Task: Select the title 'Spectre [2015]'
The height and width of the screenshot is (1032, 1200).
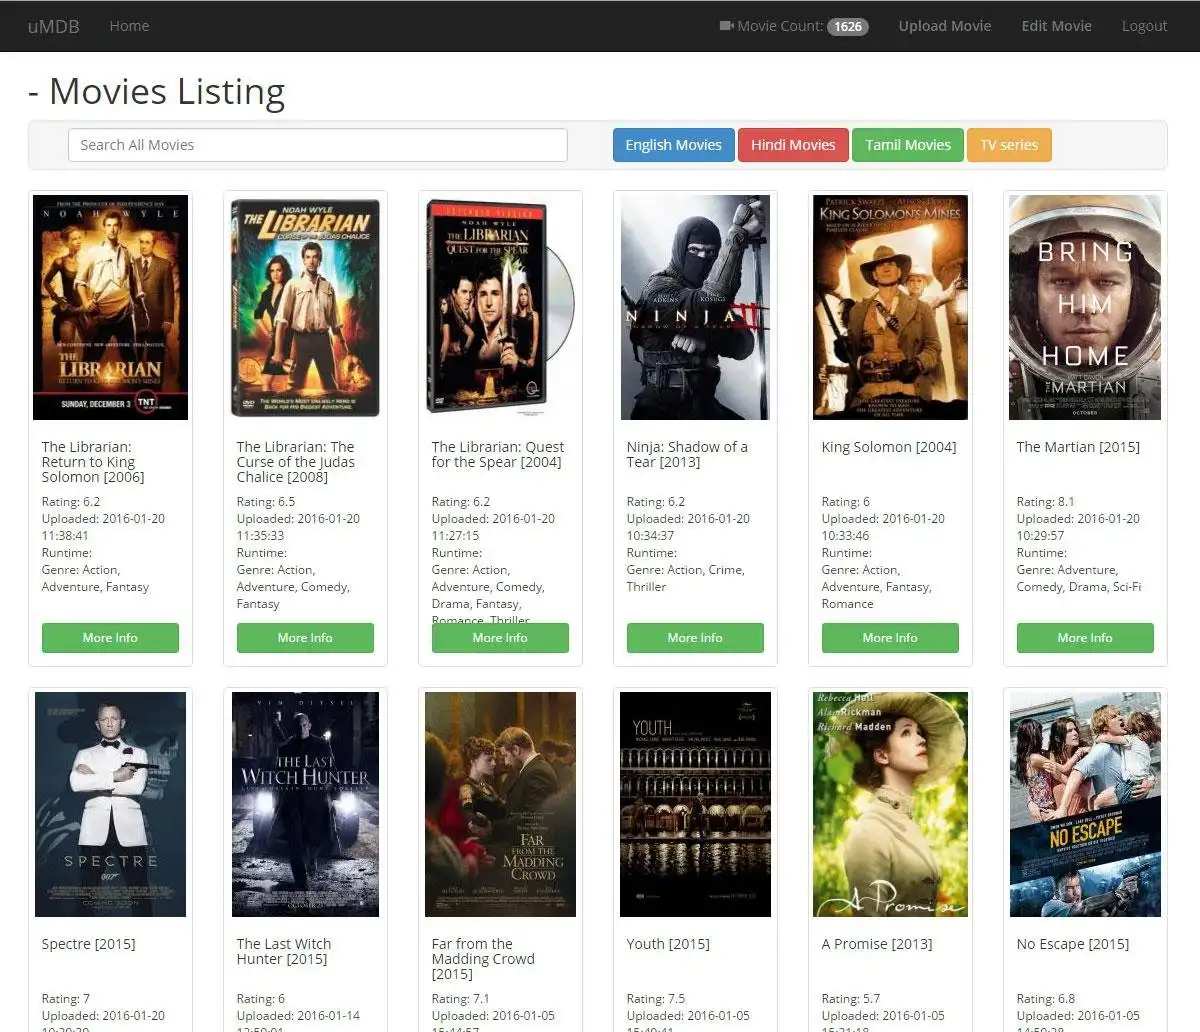Action: tap(88, 944)
